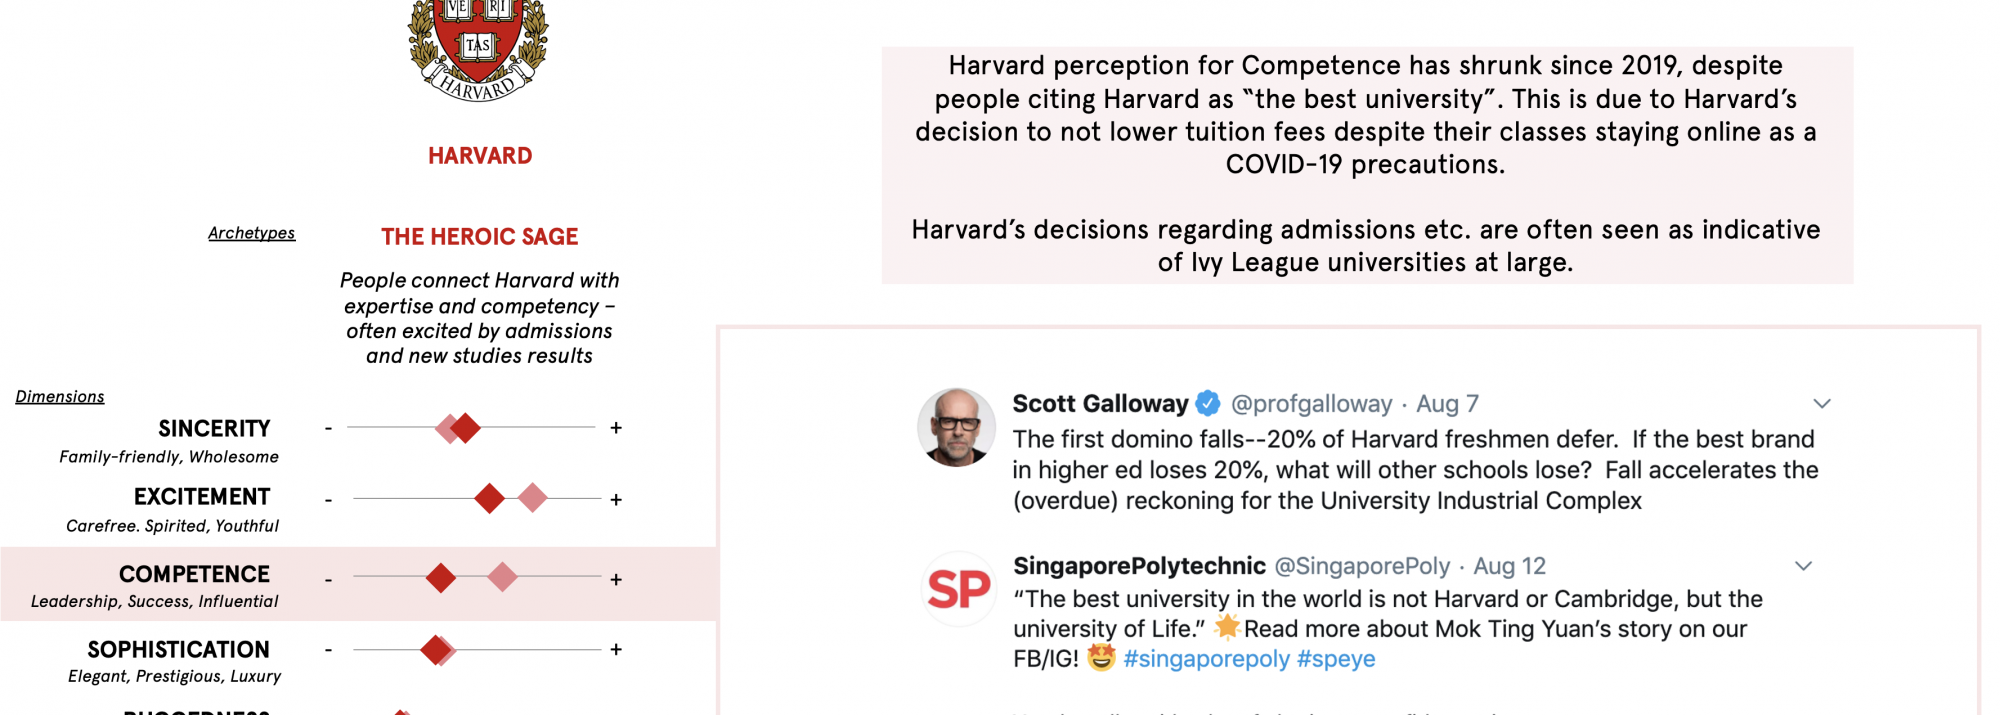Click Scott Galloway's profile photo
This screenshot has width=2000, height=715.
956,427
